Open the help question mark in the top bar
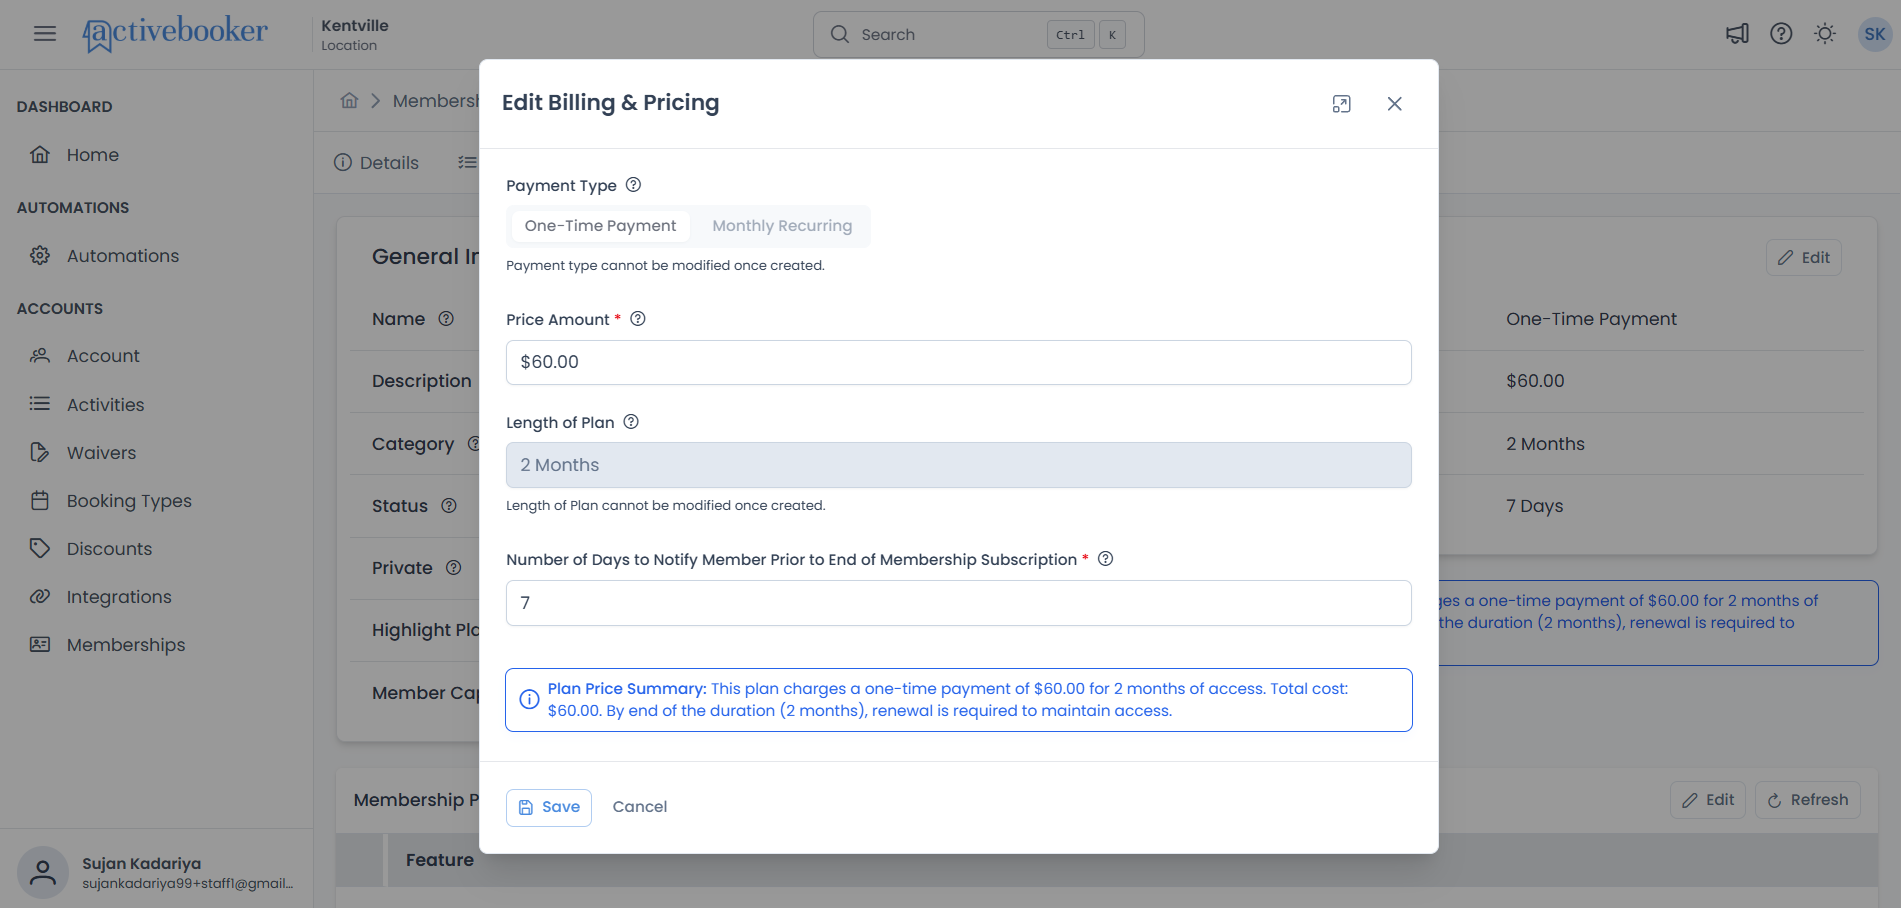 tap(1781, 34)
